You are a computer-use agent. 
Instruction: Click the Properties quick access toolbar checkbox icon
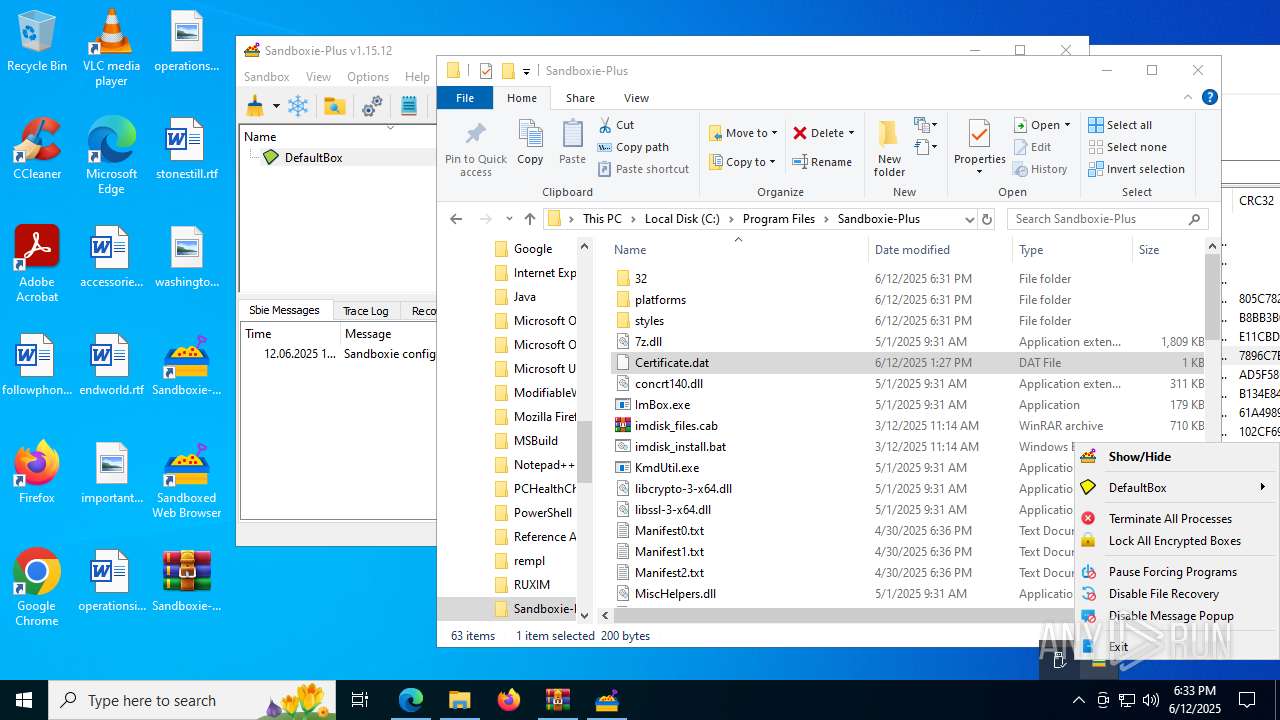click(485, 71)
